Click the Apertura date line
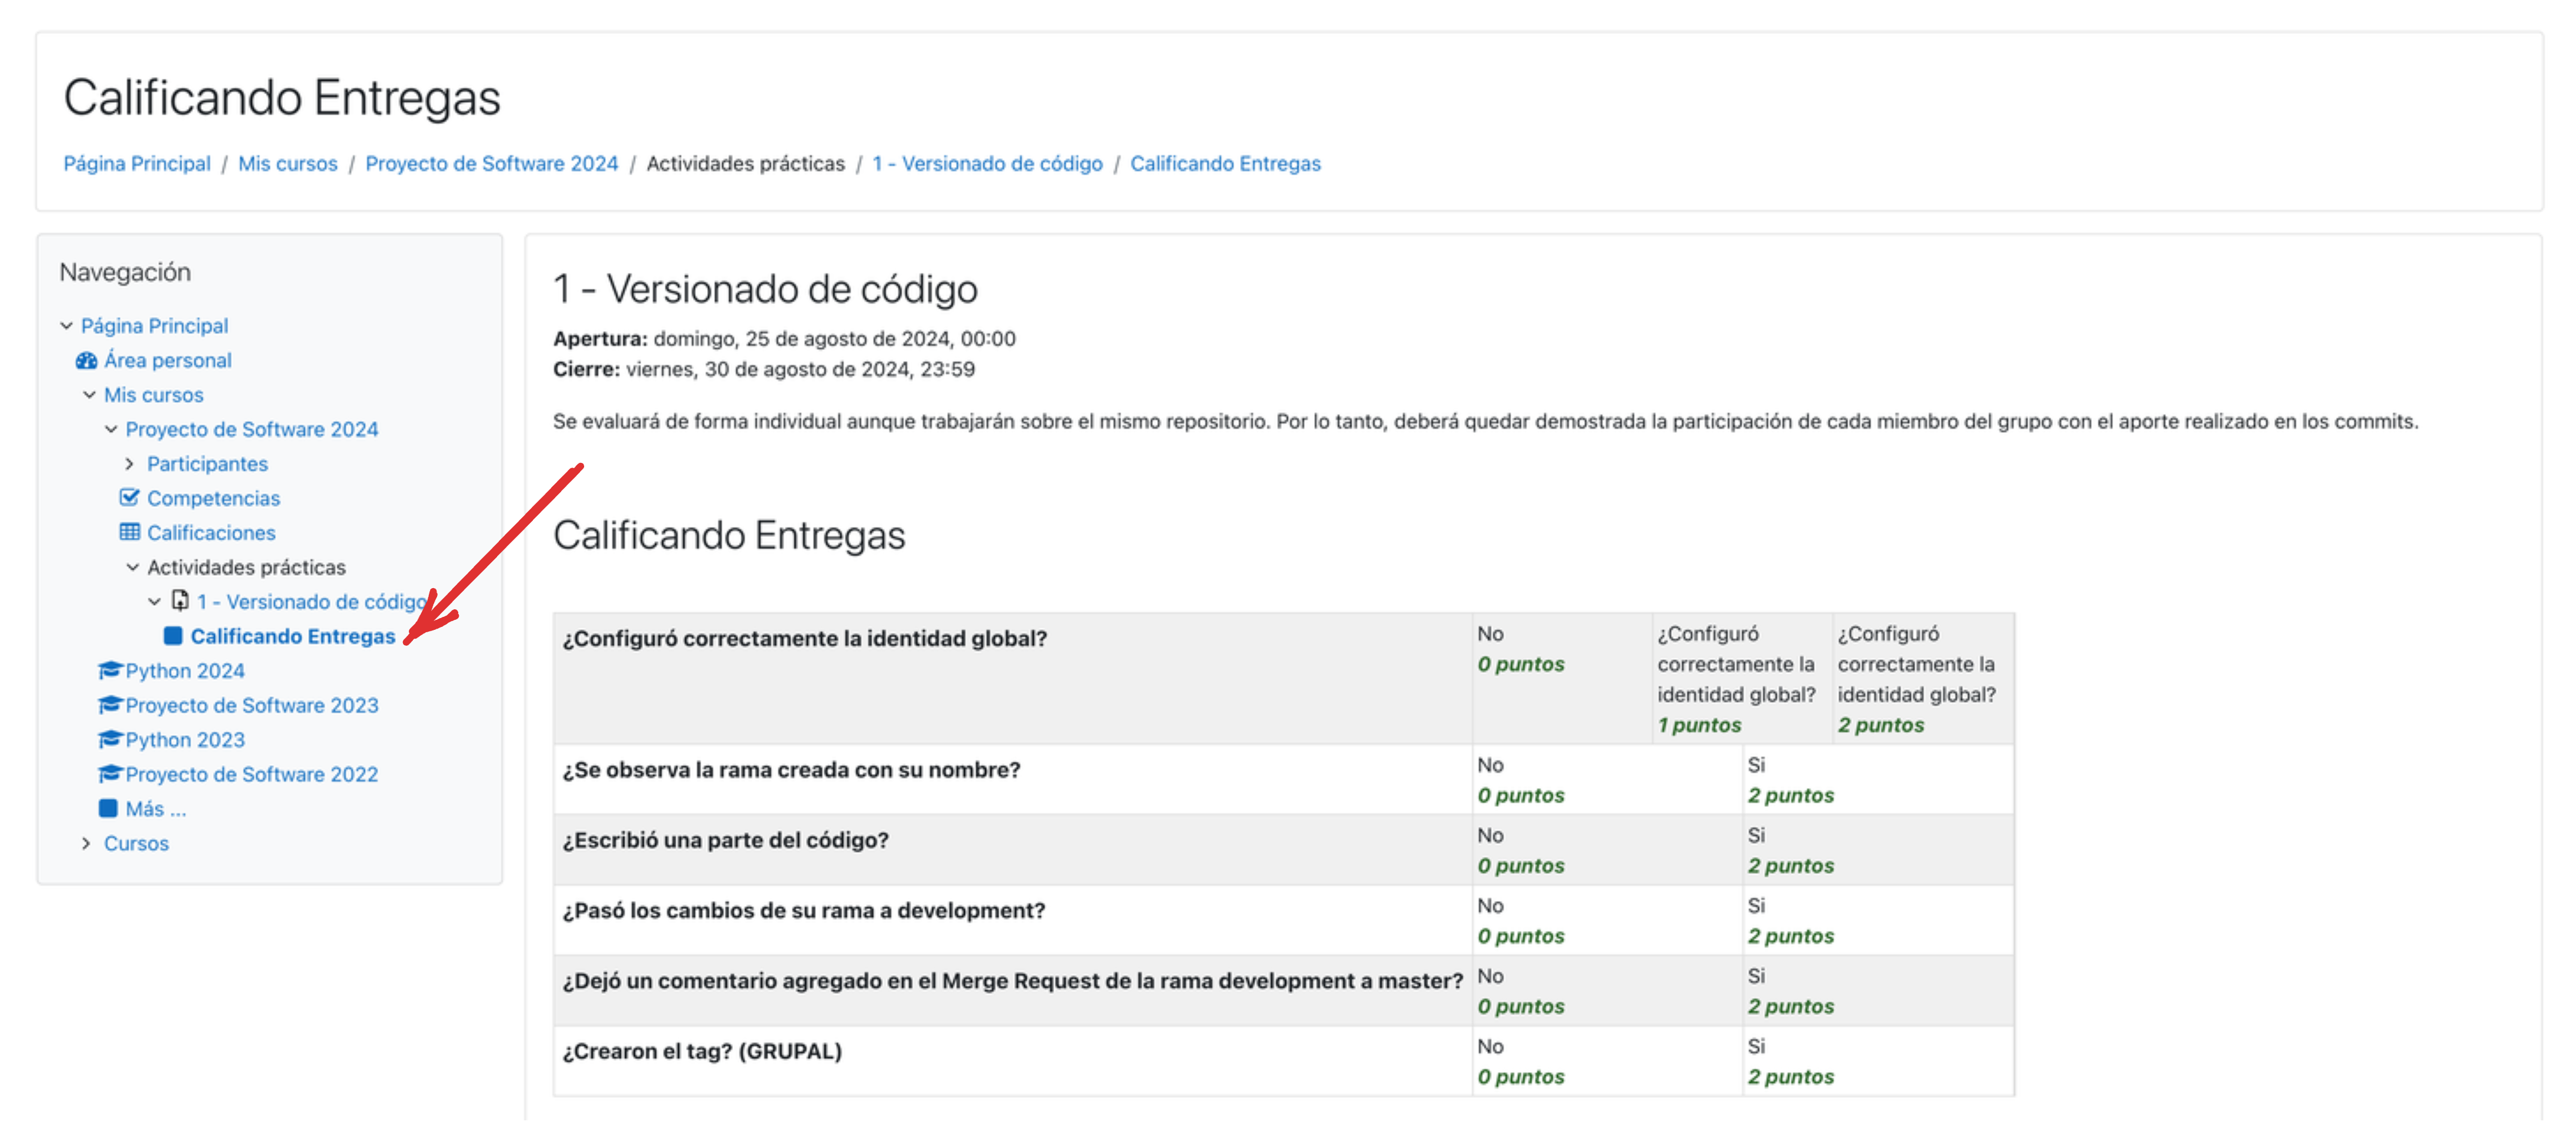This screenshot has height=1138, width=2576. tap(784, 339)
